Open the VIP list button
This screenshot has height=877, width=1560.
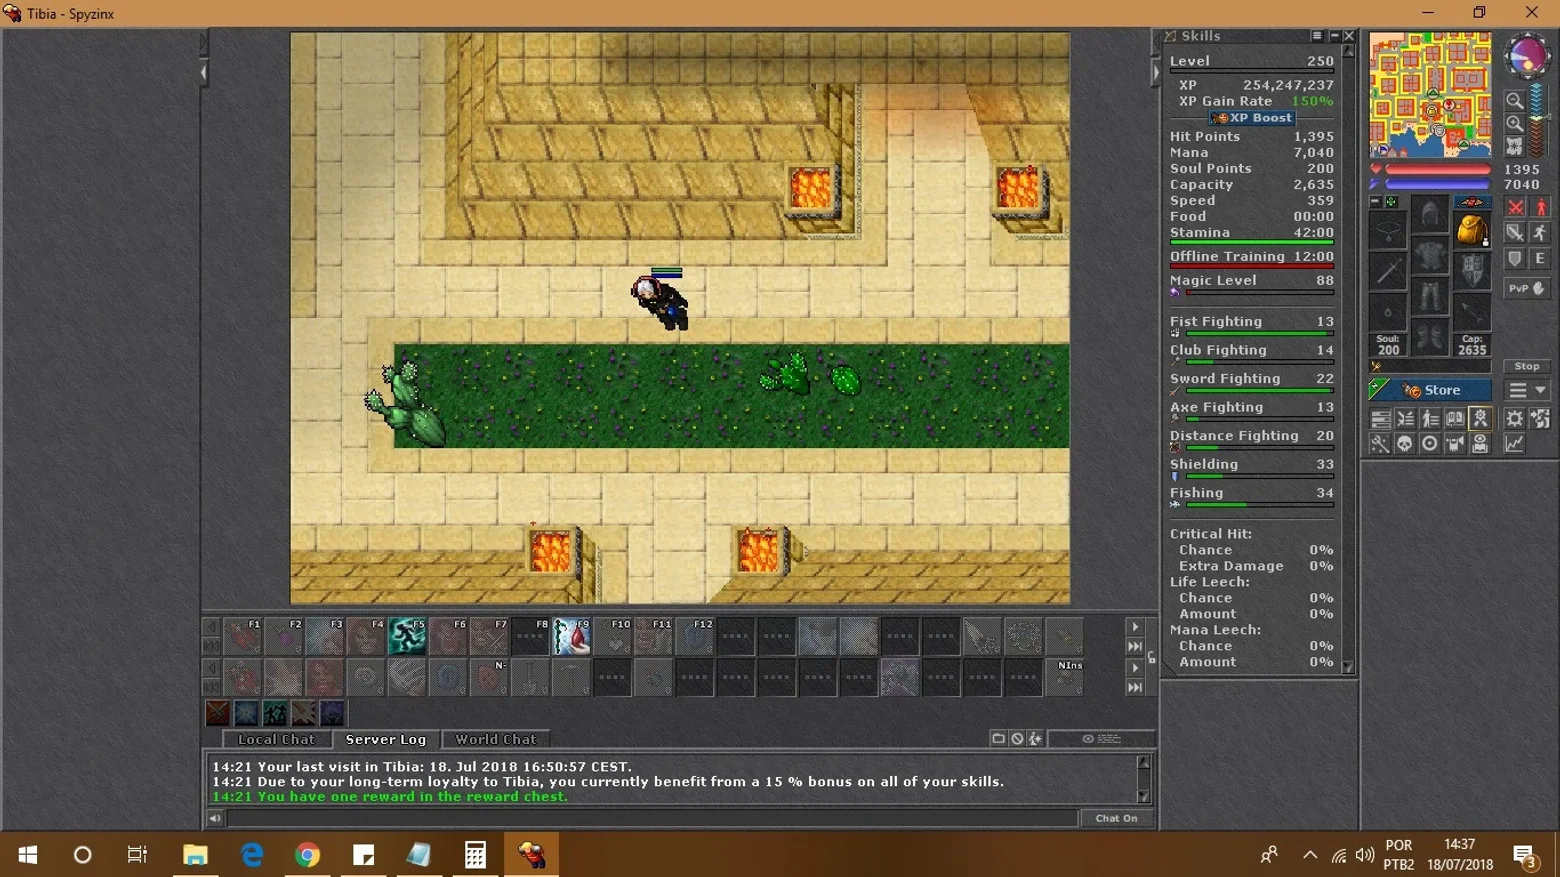1430,419
